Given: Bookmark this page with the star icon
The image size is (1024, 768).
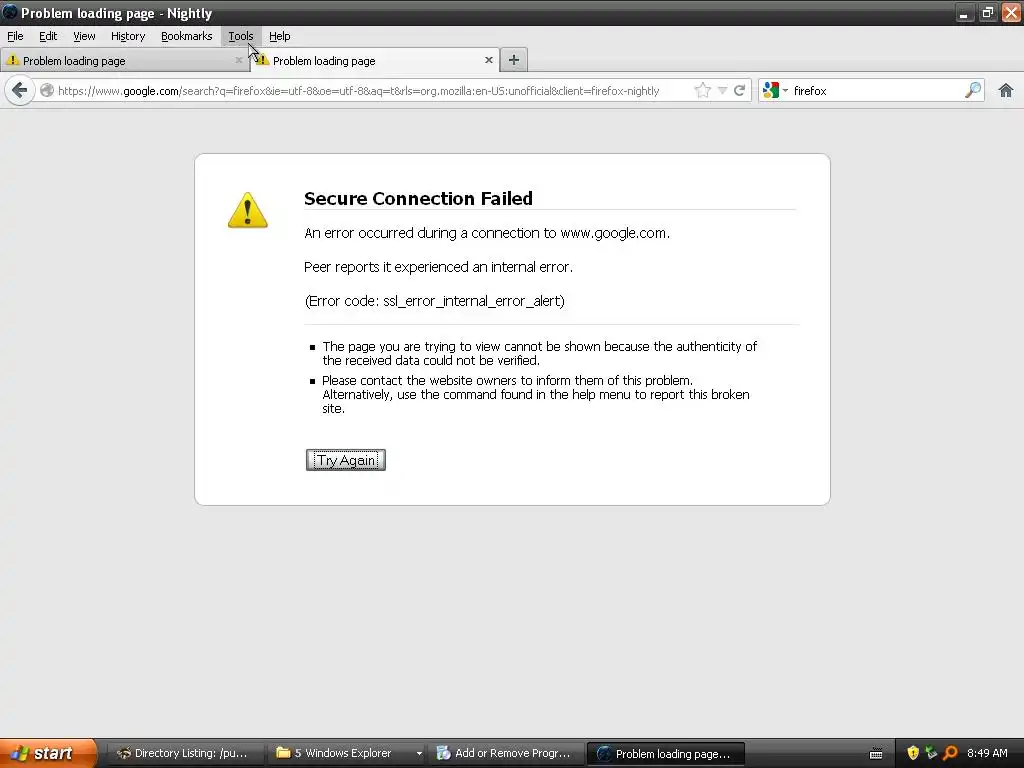Looking at the screenshot, I should point(703,90).
